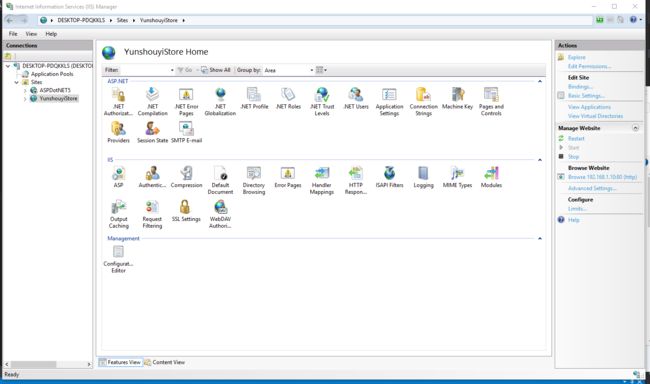Open WebDAV Authoring Rules feature
This screenshot has height=384, width=650.
220,214
